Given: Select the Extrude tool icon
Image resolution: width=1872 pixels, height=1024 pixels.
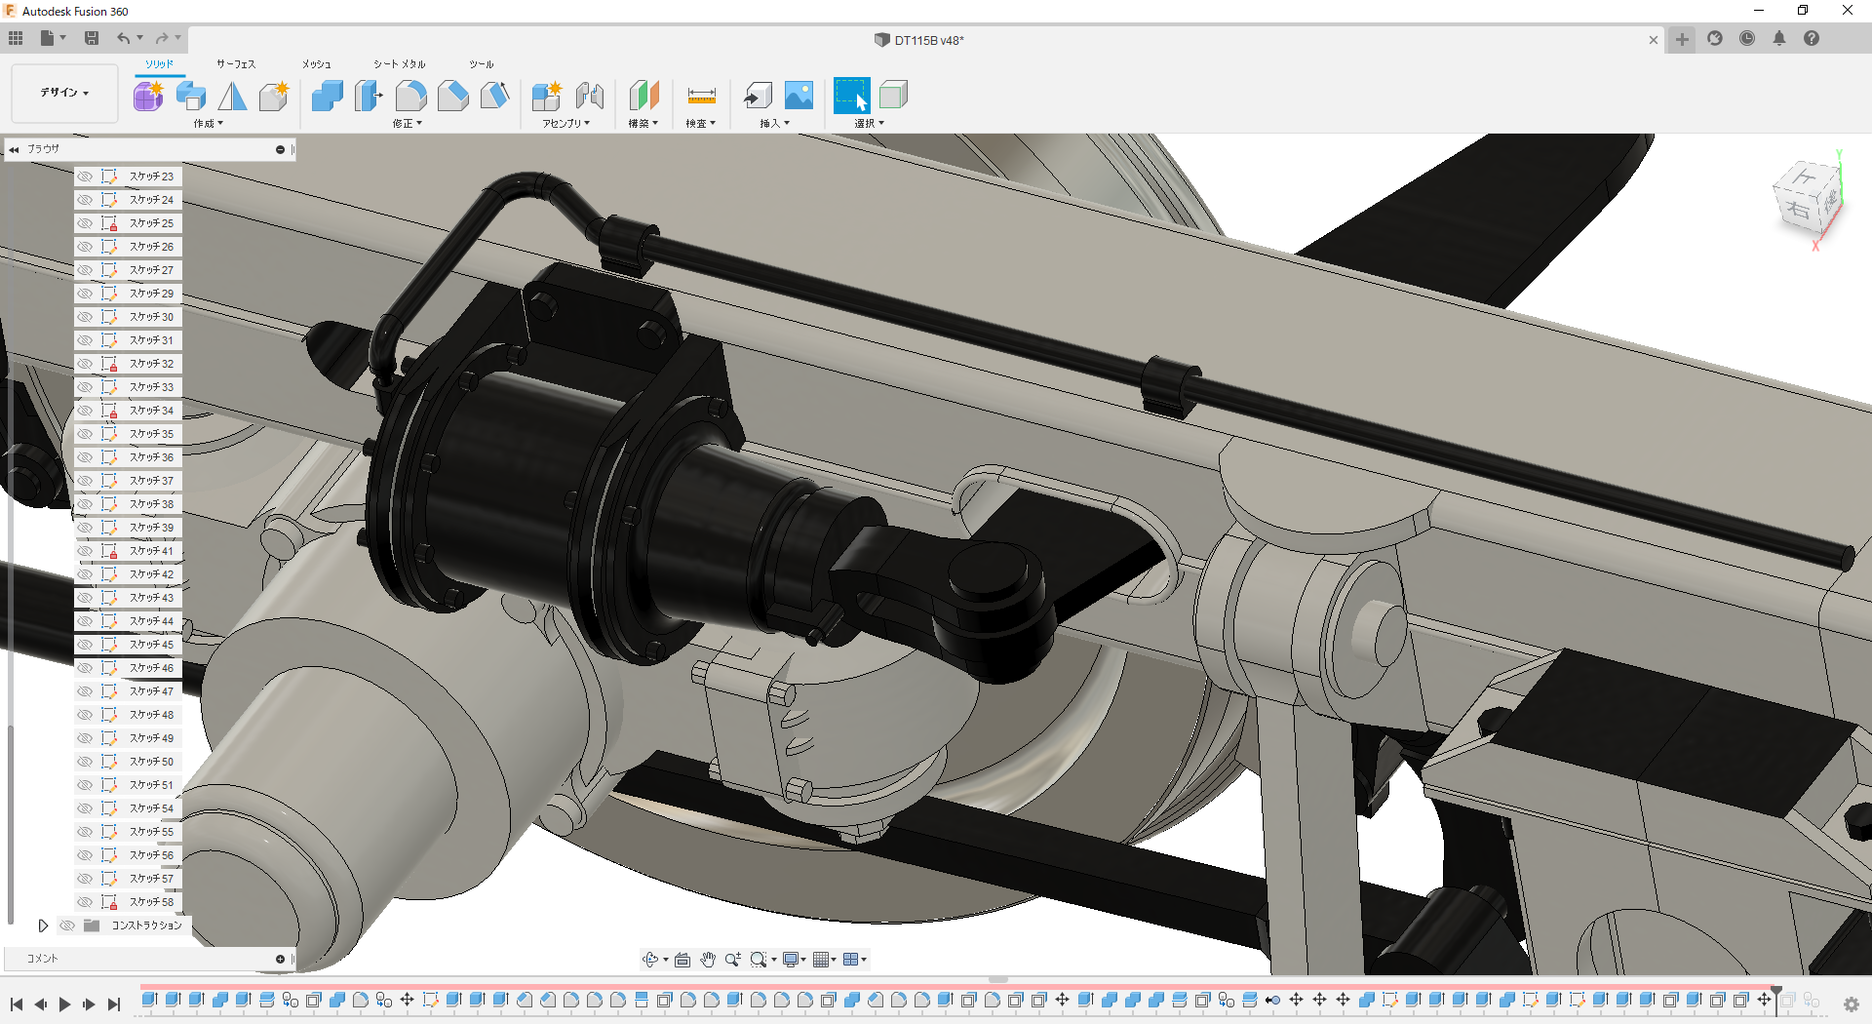Looking at the screenshot, I should pos(190,96).
